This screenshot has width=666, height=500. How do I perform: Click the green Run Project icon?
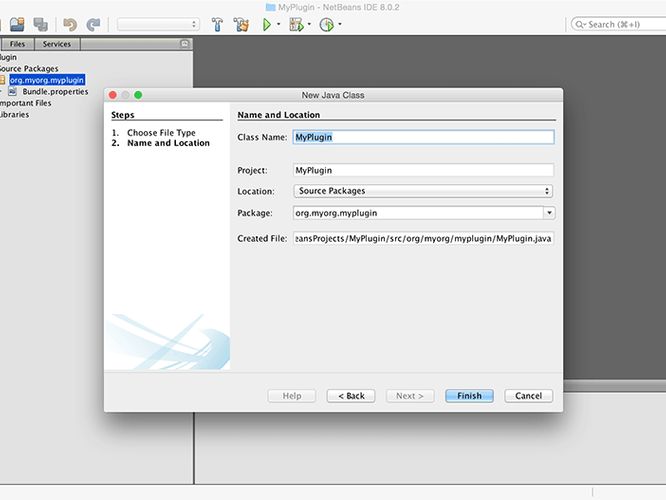[x=267, y=25]
